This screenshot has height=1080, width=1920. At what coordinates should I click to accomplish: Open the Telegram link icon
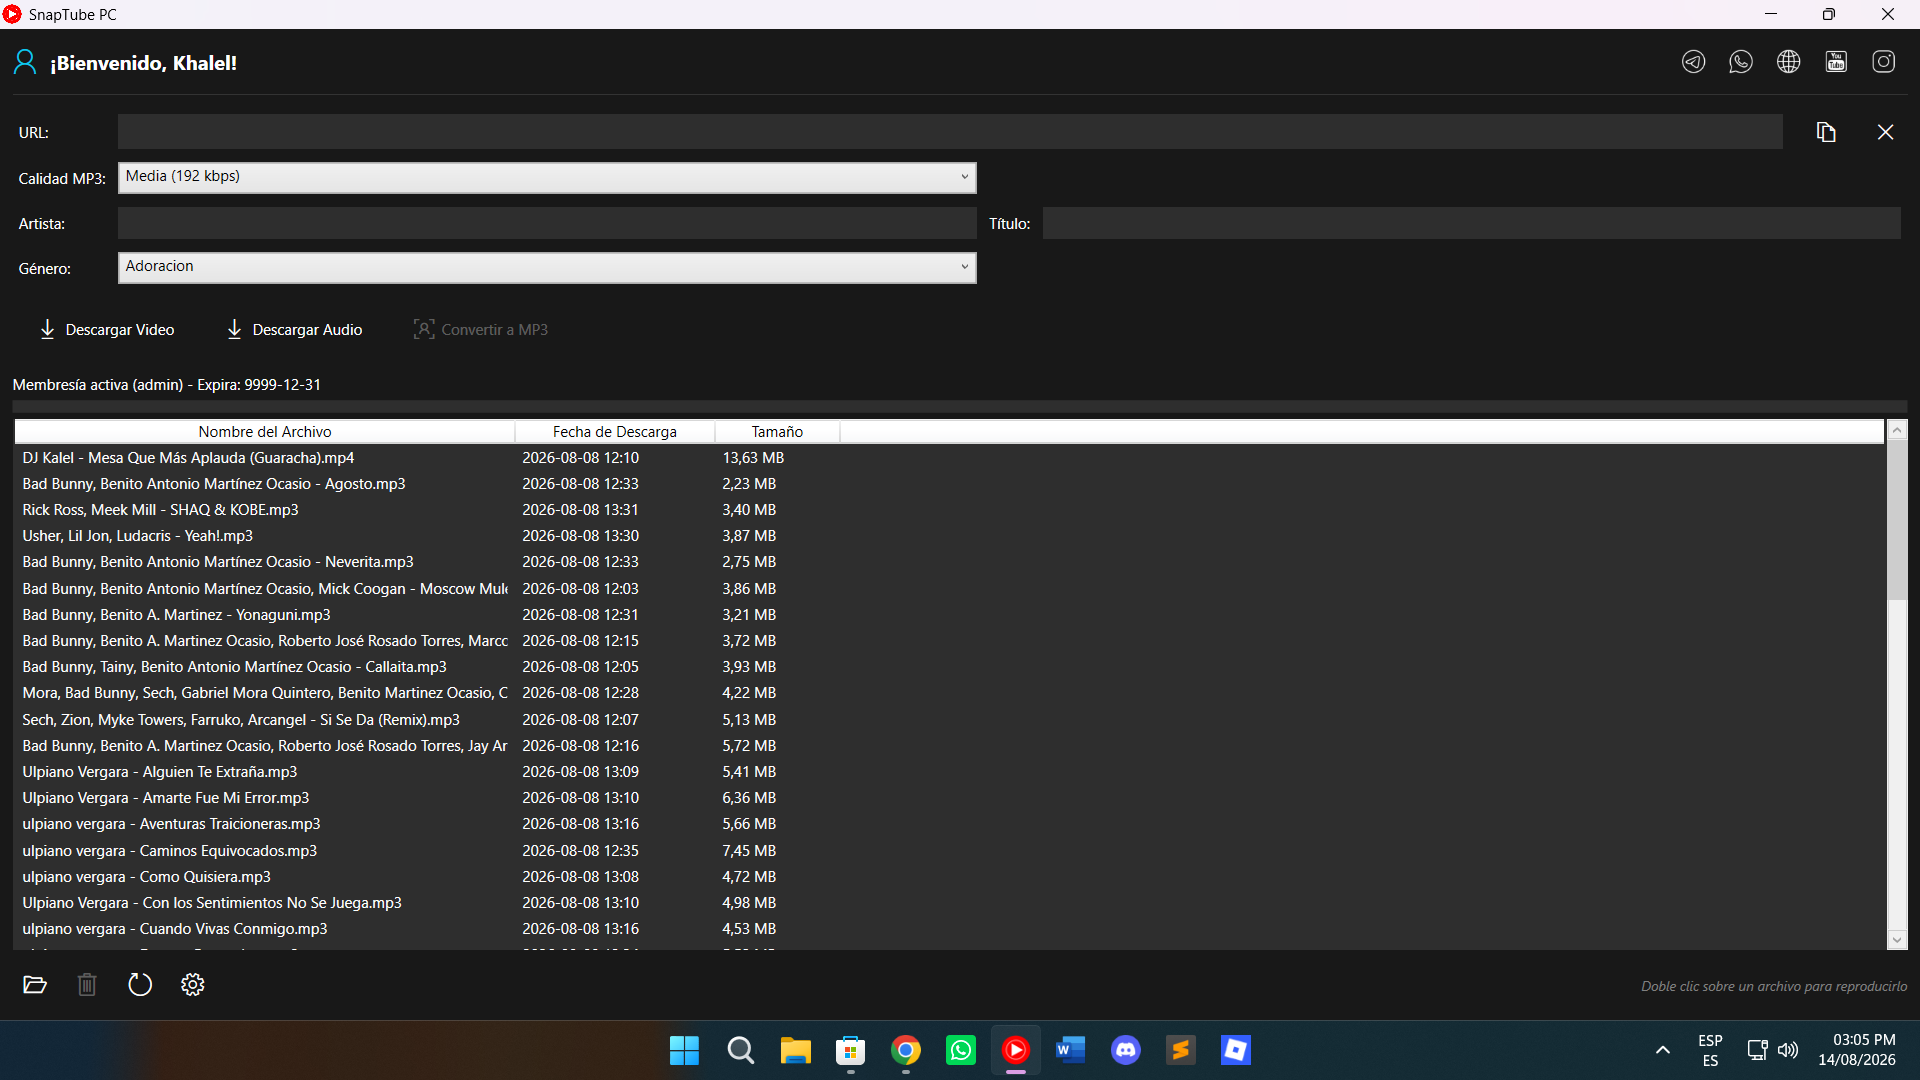[x=1693, y=62]
